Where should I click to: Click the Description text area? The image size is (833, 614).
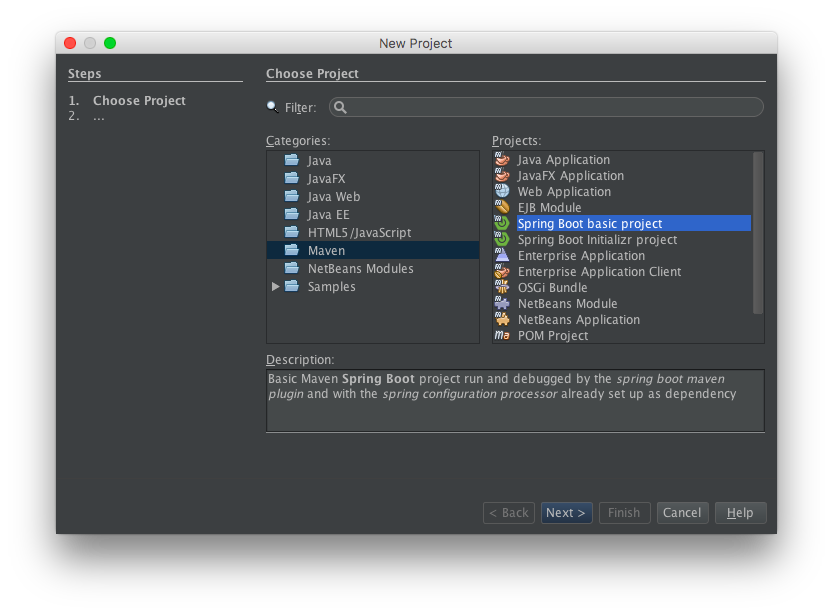point(515,400)
